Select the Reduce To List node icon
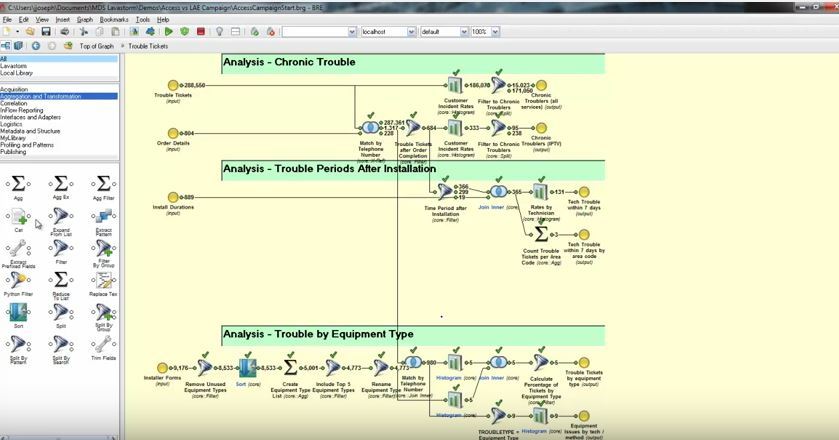Viewport: 839px width, 440px height. coord(60,280)
